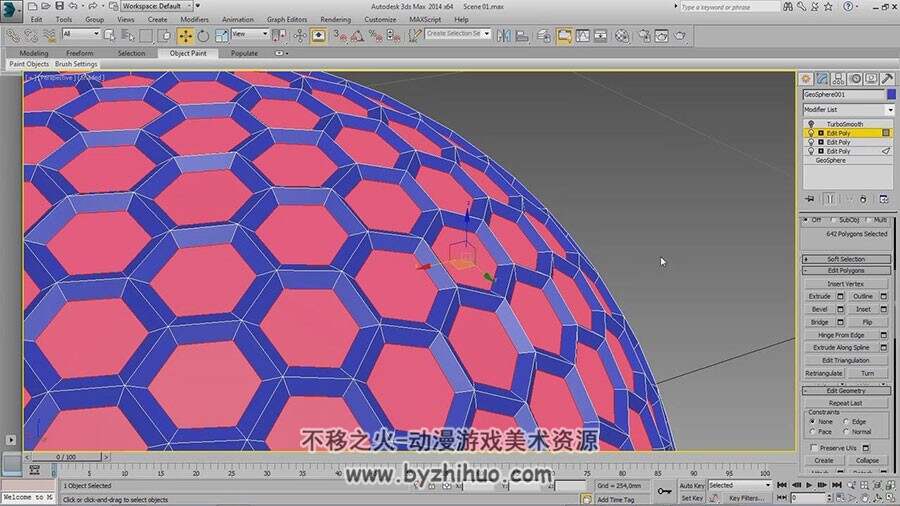Screen dimensions: 900x506
Task: Open the MAXScript menu
Action: (x=425, y=20)
